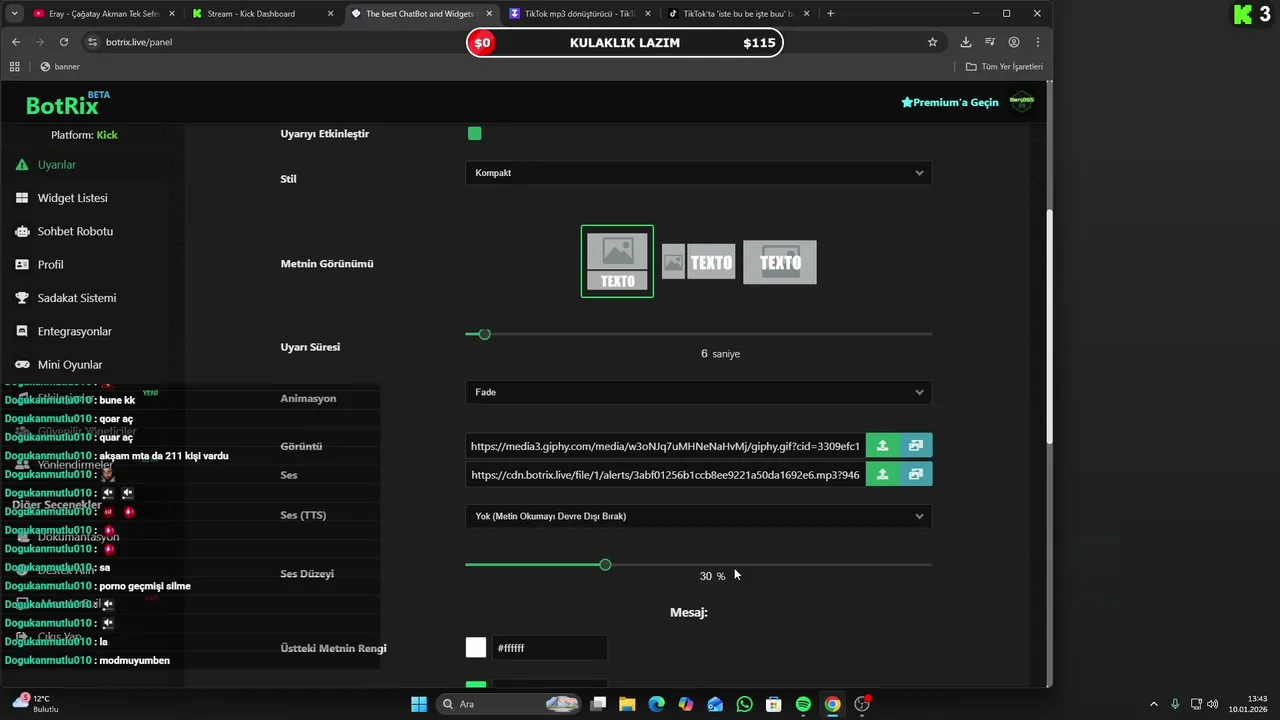Open Windows Start menu
The width and height of the screenshot is (1280, 720).
pos(419,704)
